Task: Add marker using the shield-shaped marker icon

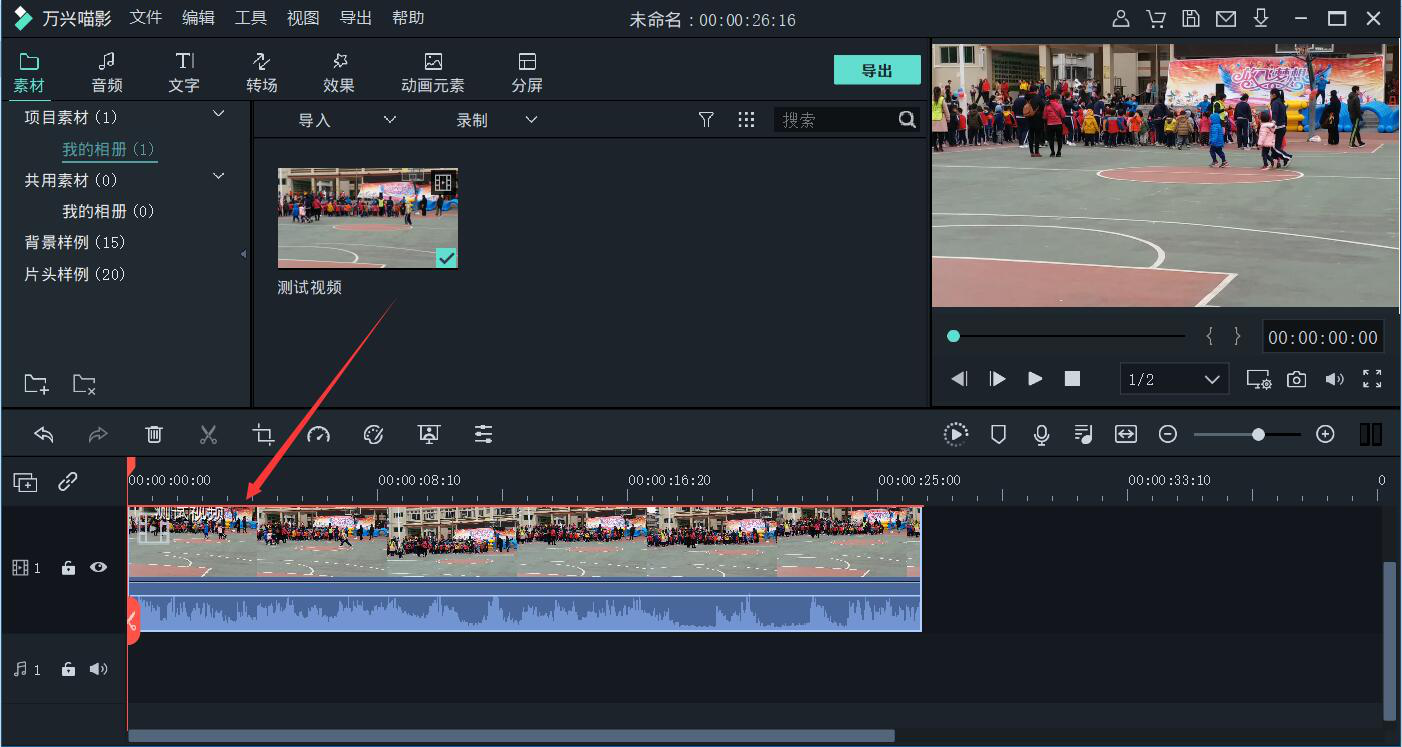Action: click(x=997, y=434)
